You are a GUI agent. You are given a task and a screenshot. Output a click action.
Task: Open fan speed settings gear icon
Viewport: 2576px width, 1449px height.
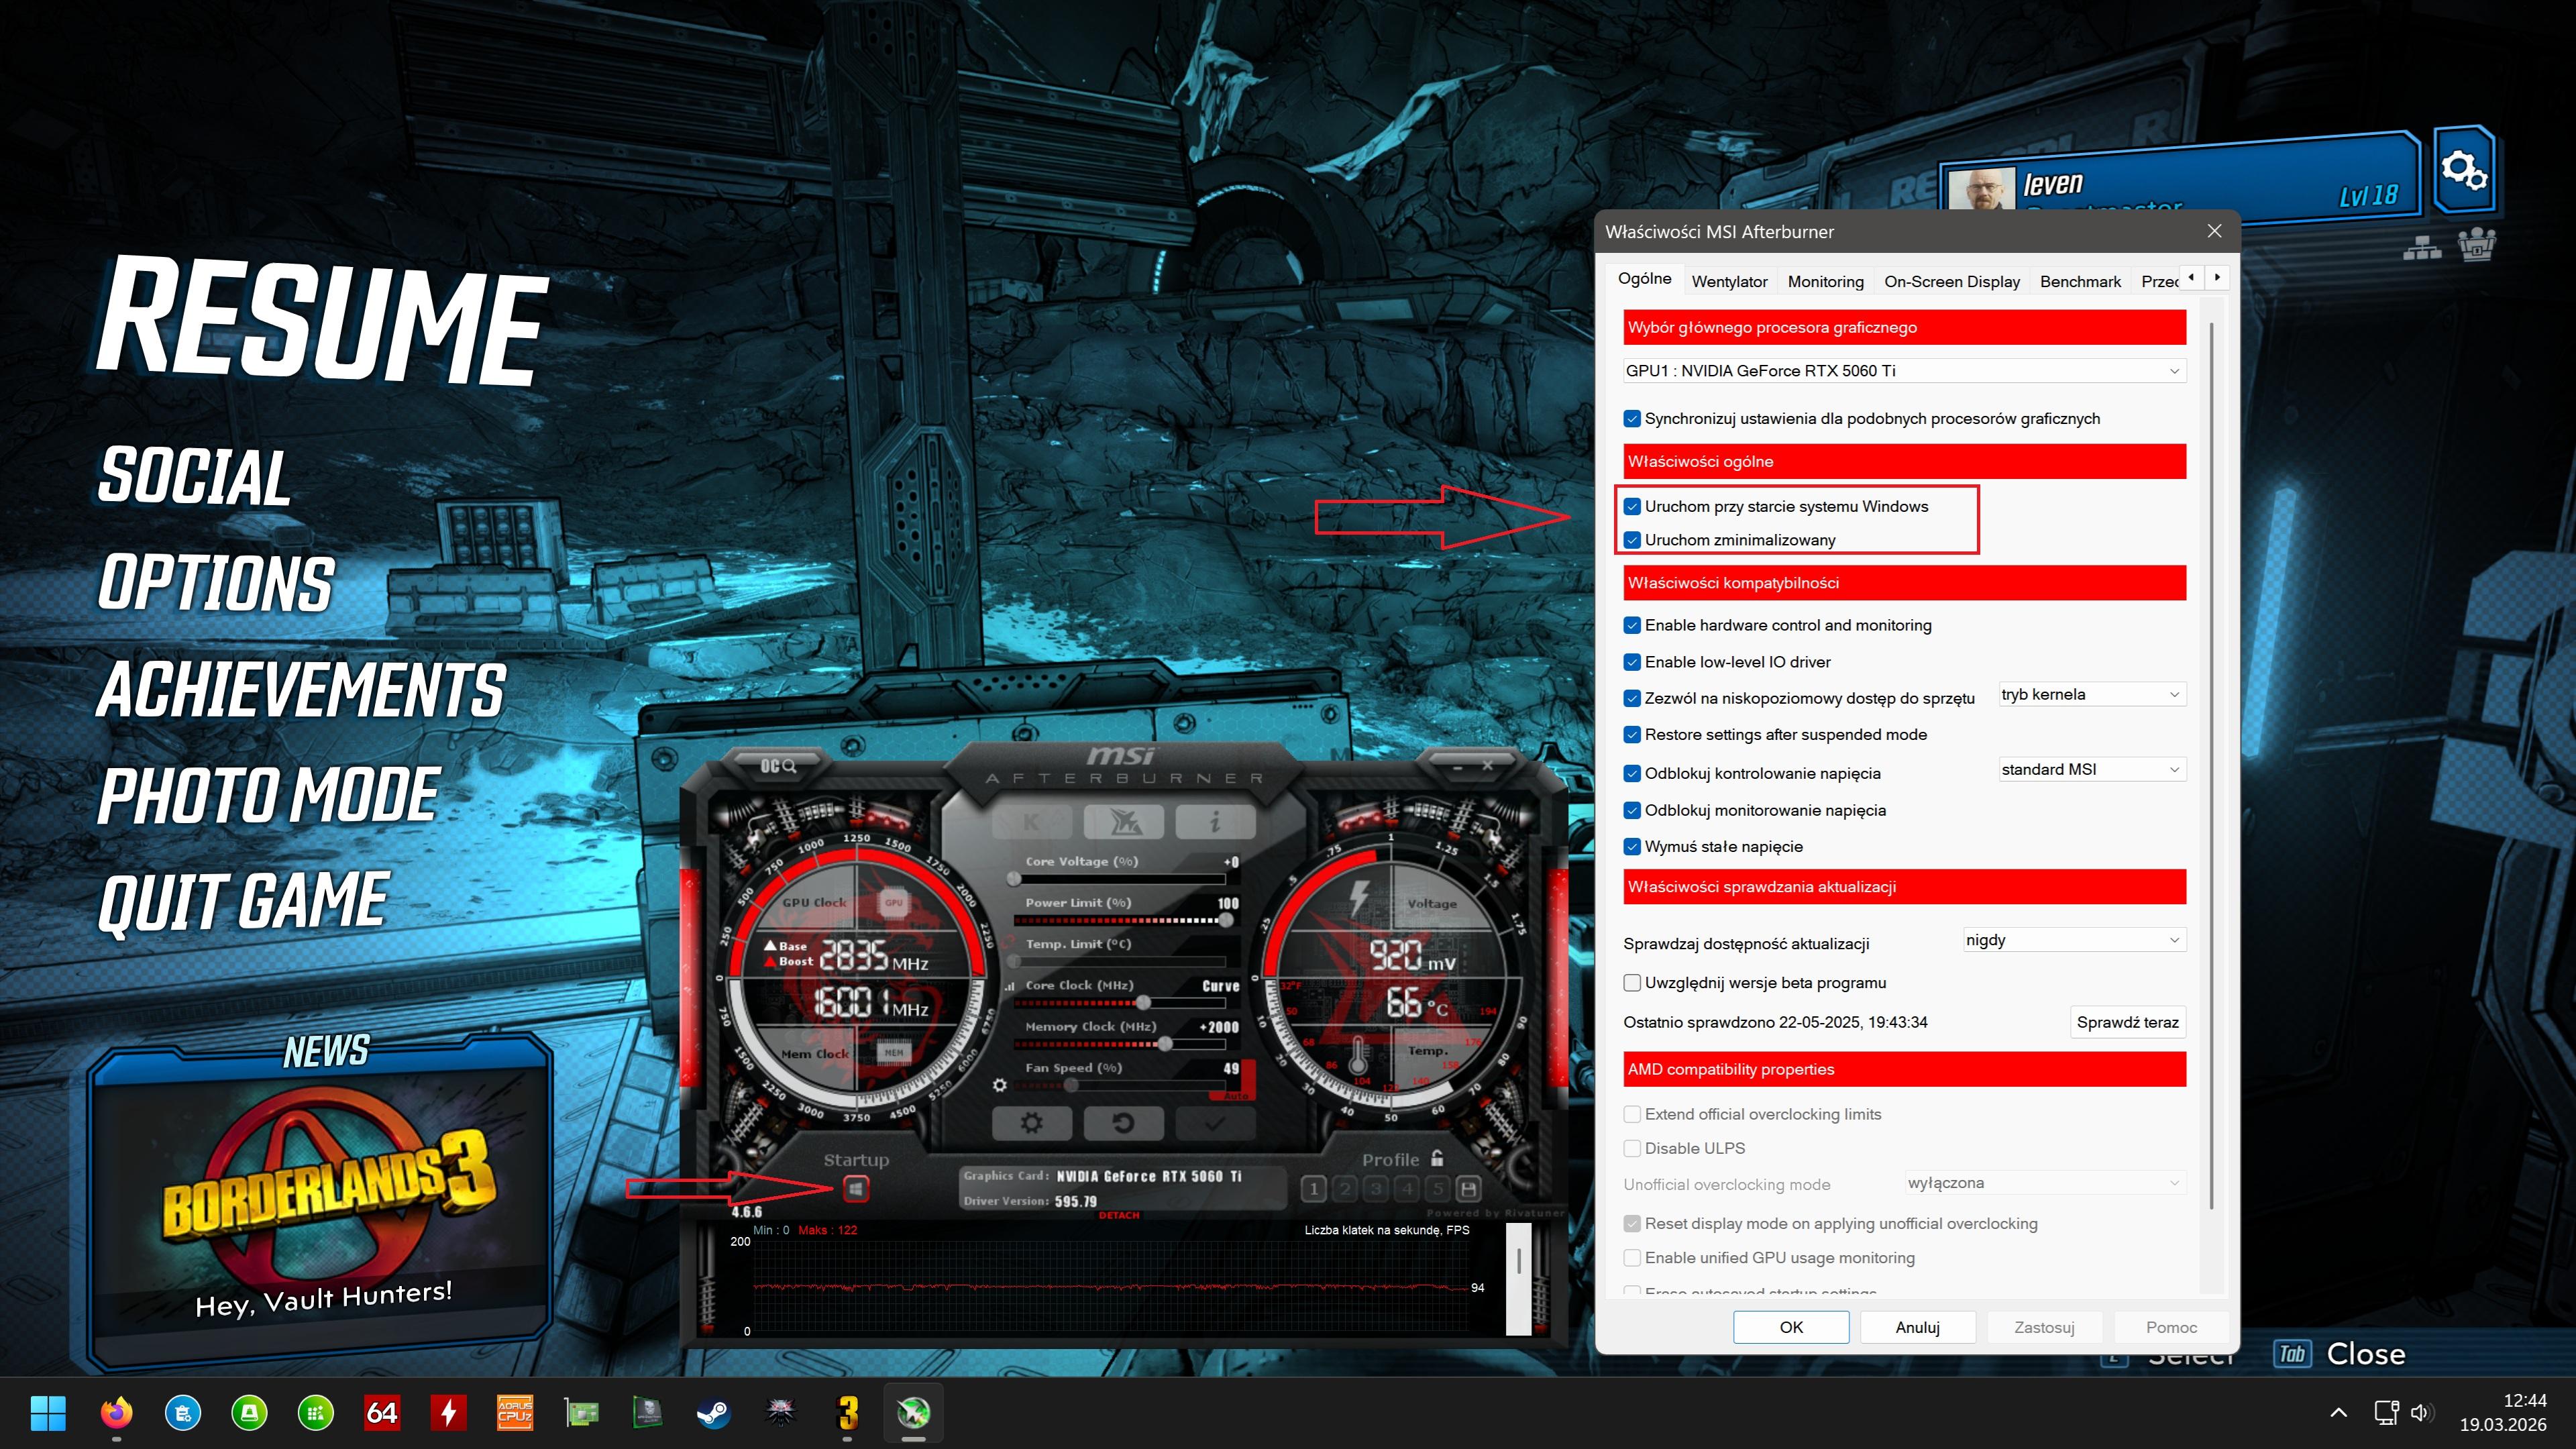click(x=999, y=1085)
